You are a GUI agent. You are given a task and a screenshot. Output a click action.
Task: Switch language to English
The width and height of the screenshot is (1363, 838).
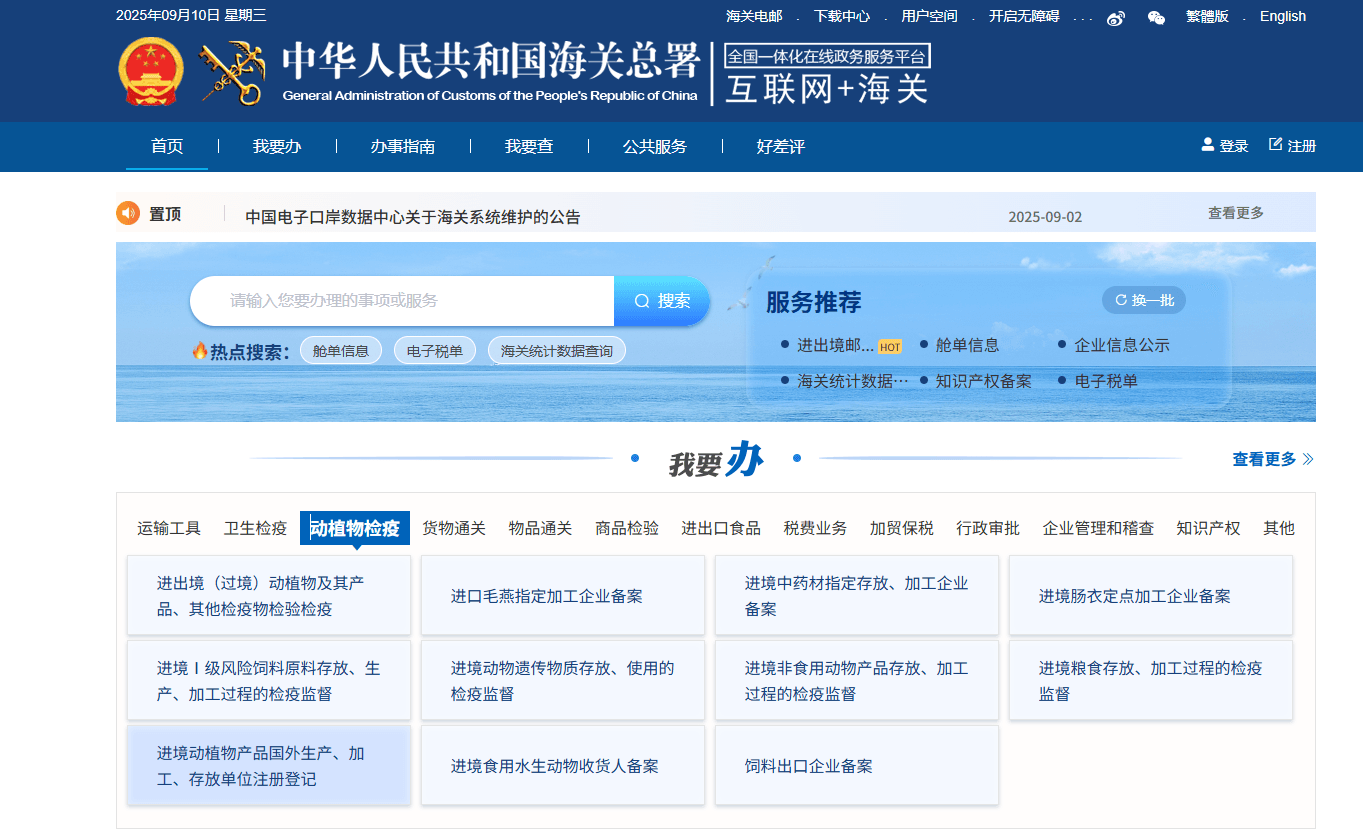click(1282, 16)
